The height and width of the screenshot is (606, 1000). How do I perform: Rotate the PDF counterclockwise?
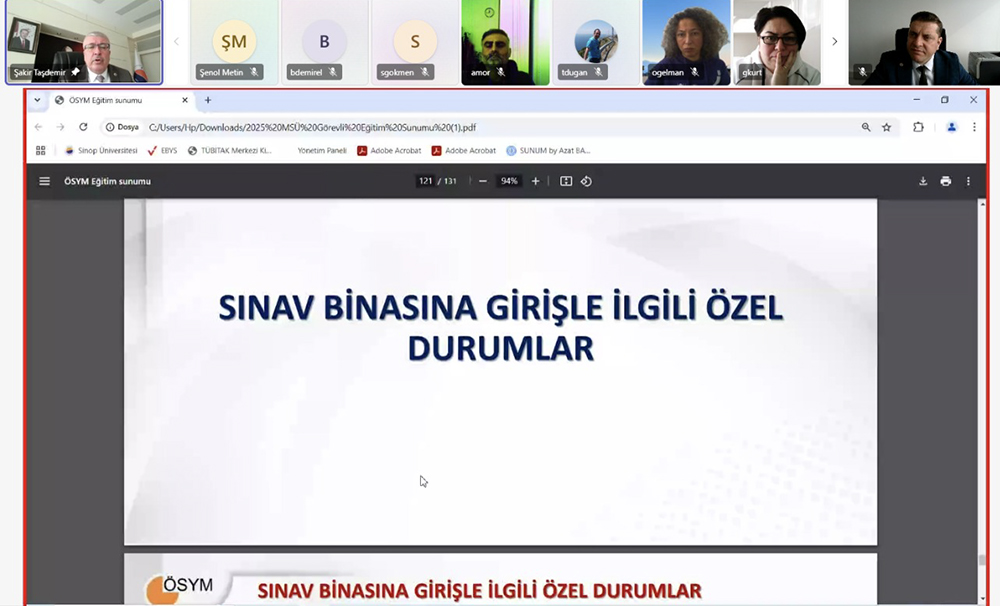pyautogui.click(x=587, y=181)
